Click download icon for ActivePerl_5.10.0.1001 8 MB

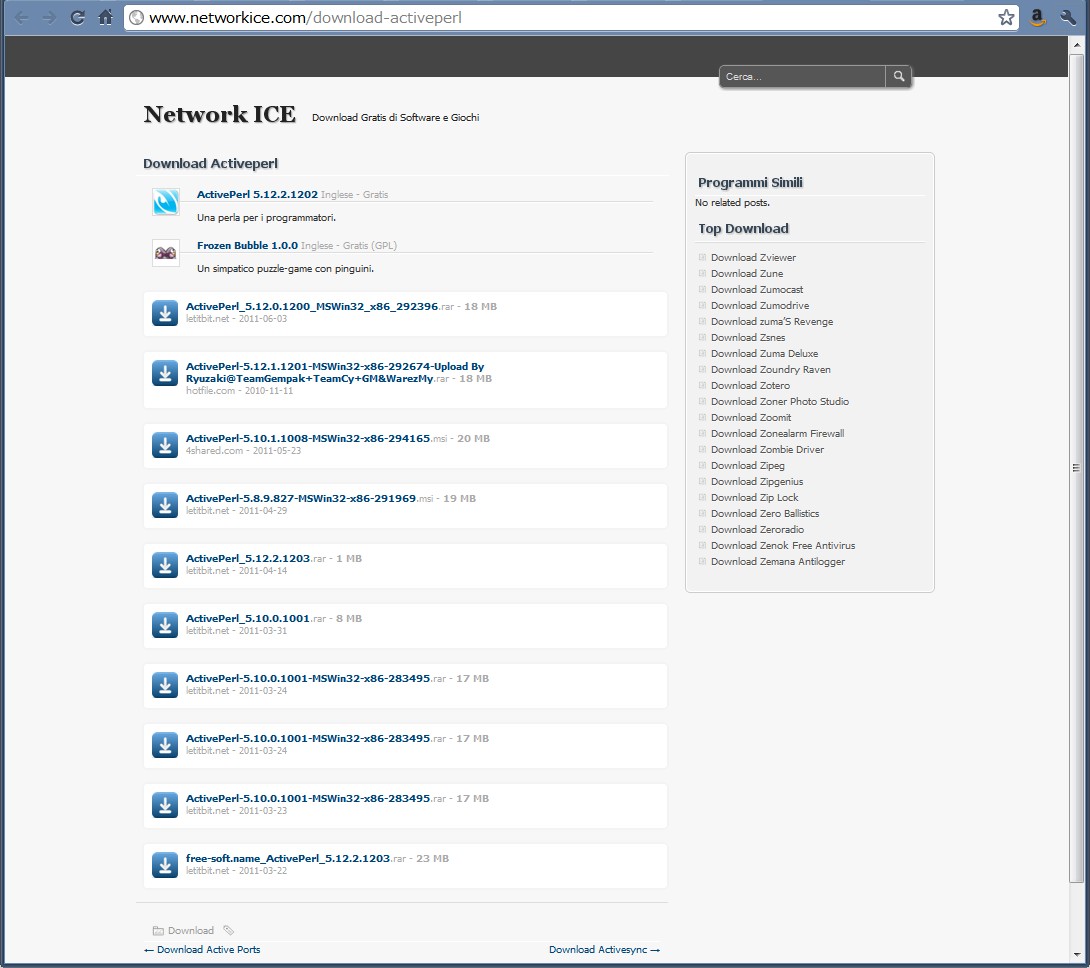pos(165,625)
